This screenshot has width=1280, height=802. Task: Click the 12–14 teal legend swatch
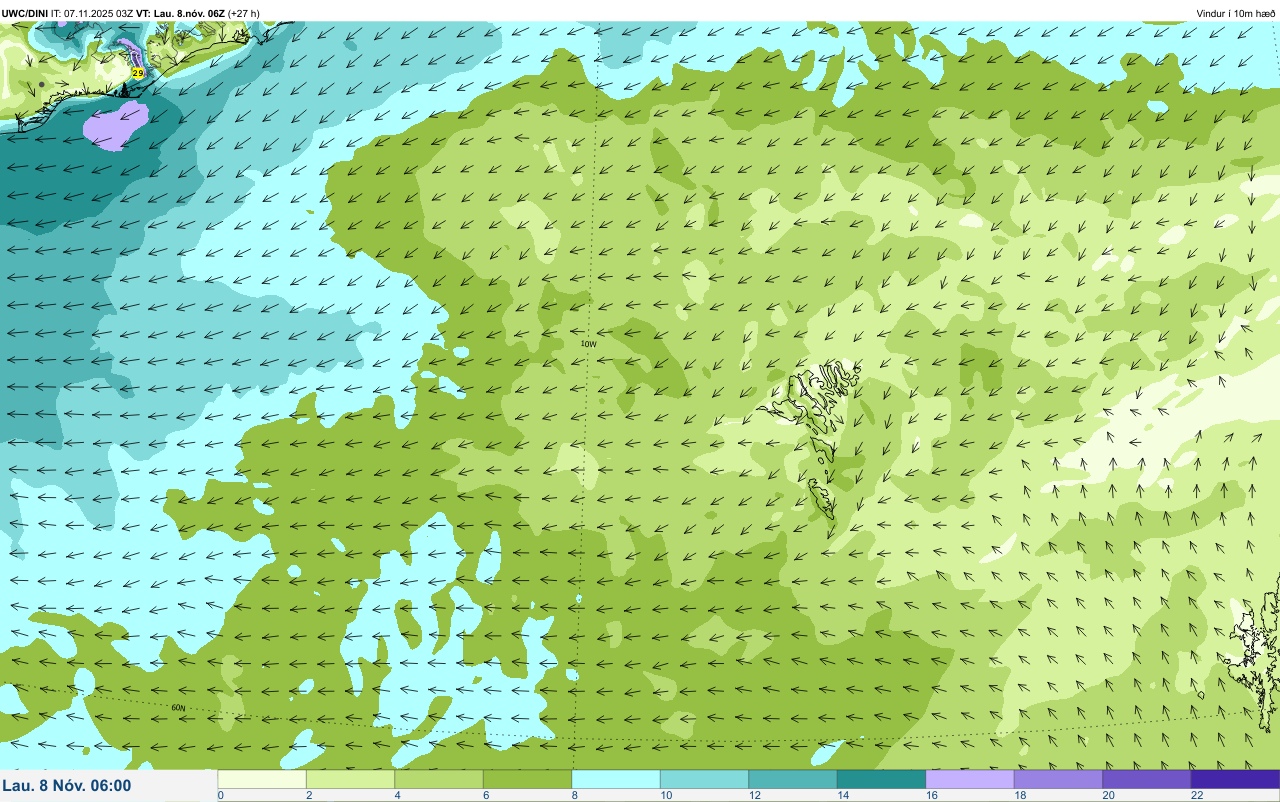(793, 779)
